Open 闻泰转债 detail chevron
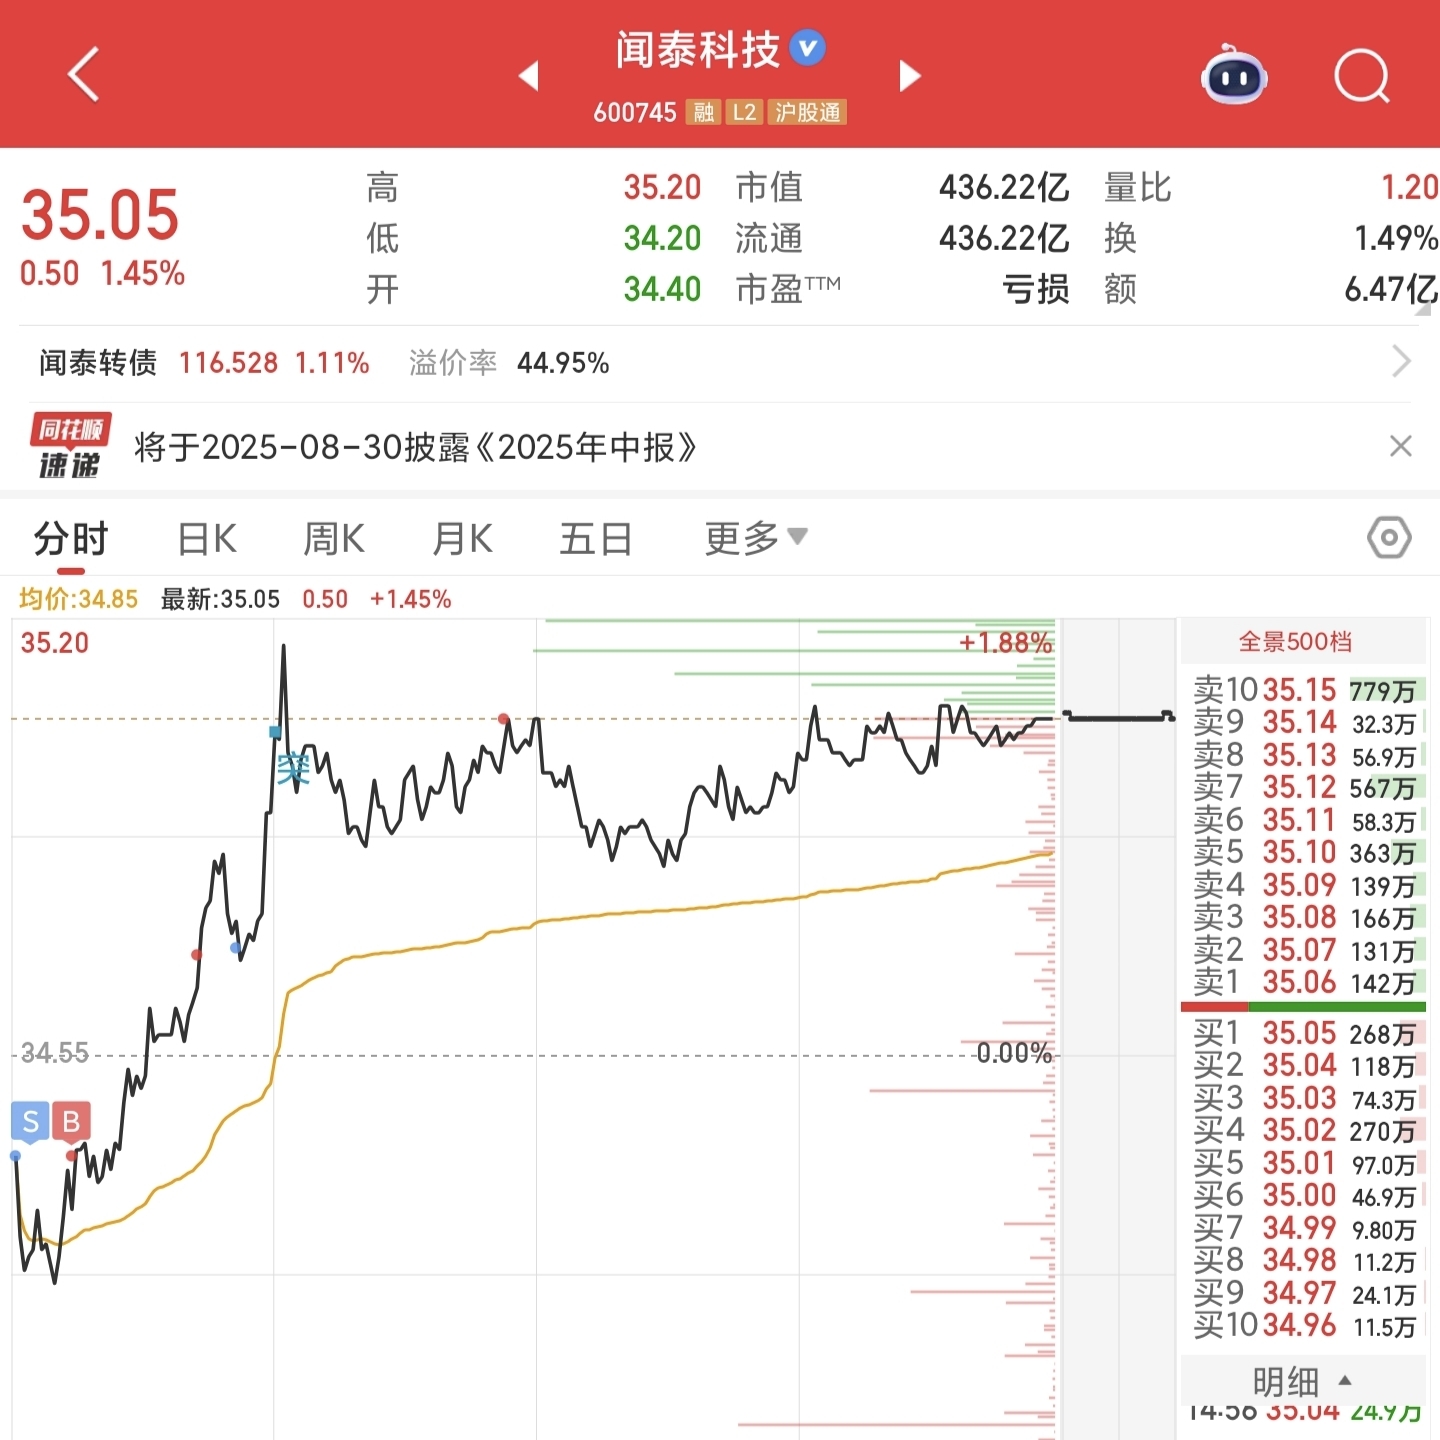The width and height of the screenshot is (1440, 1440). pyautogui.click(x=1401, y=361)
